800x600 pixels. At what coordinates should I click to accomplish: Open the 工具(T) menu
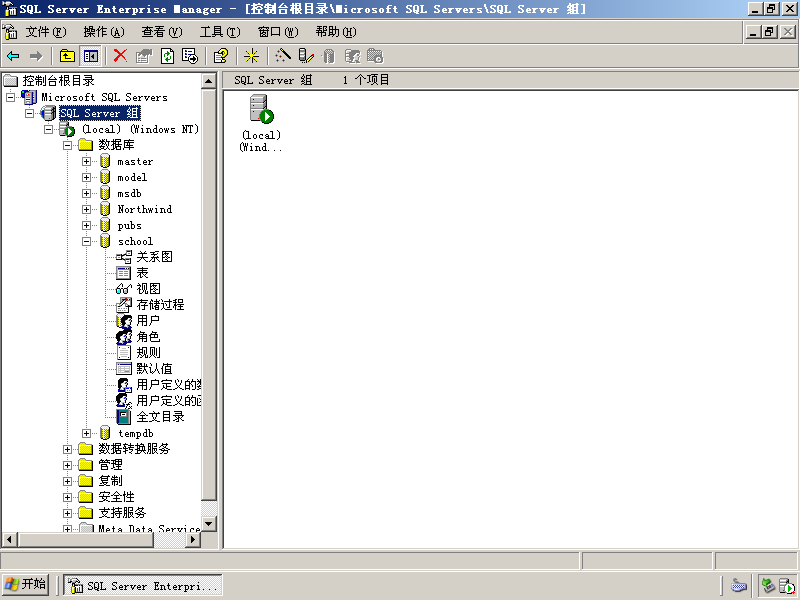tap(220, 32)
